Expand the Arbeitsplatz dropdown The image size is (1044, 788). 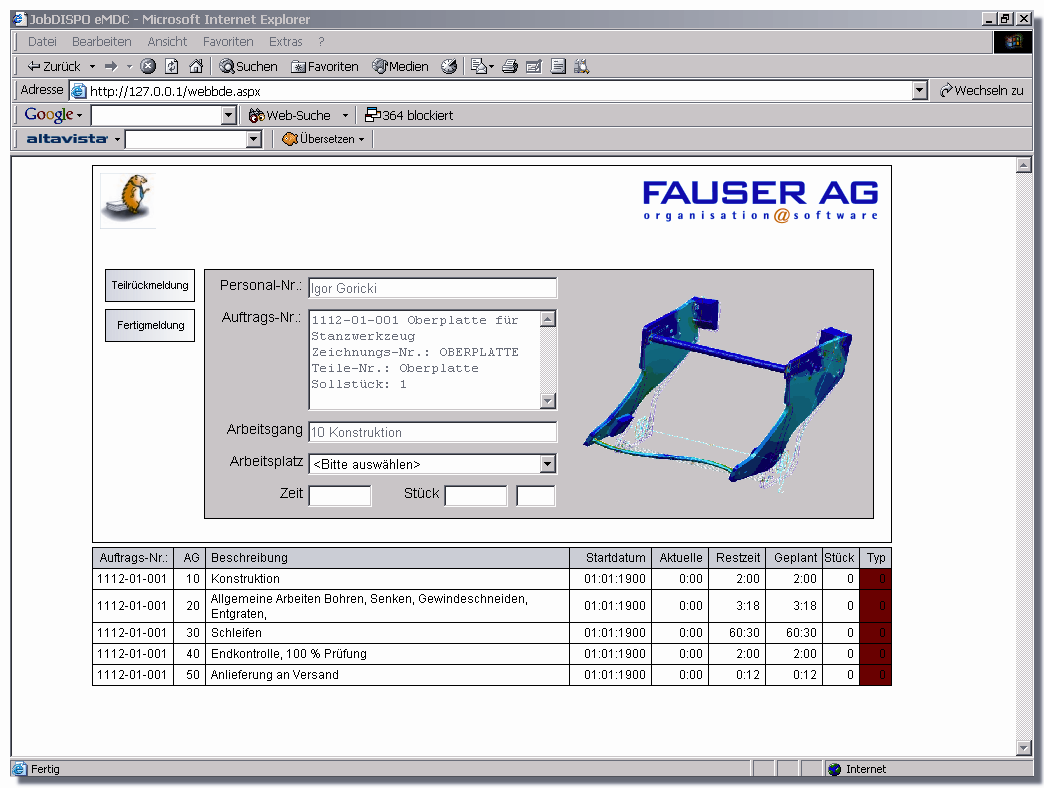point(547,464)
